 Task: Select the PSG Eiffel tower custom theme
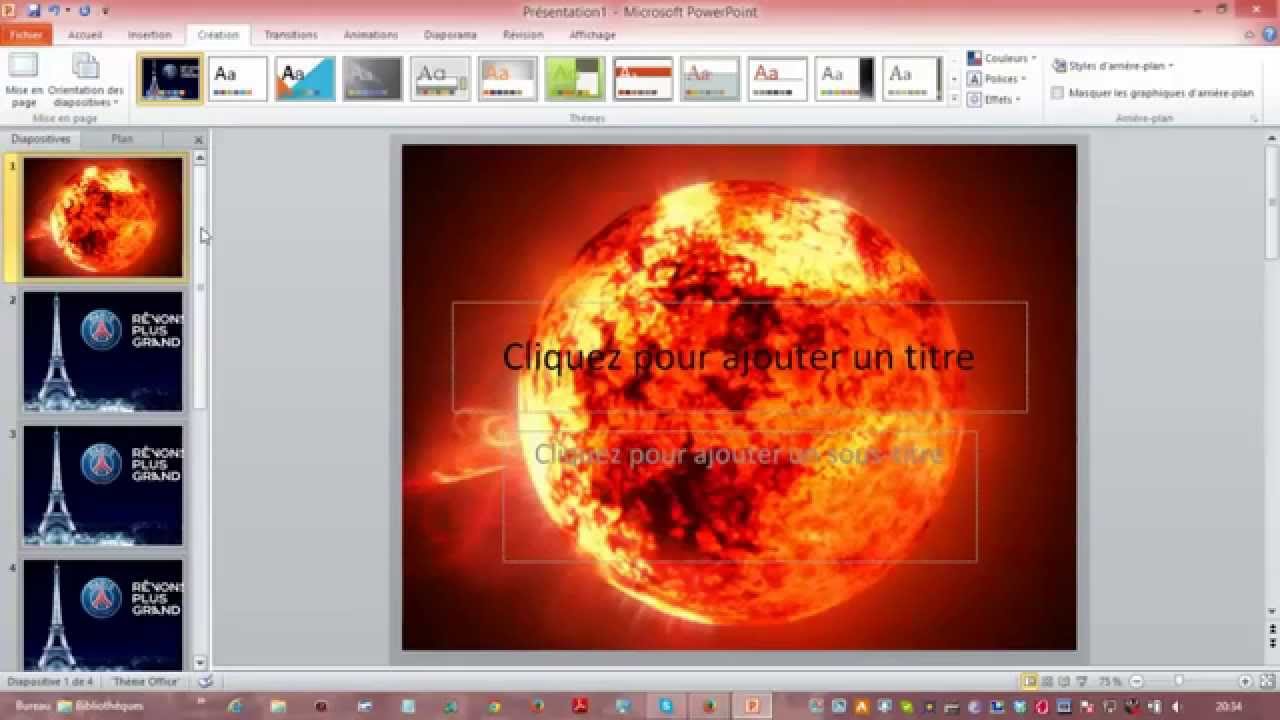point(171,79)
